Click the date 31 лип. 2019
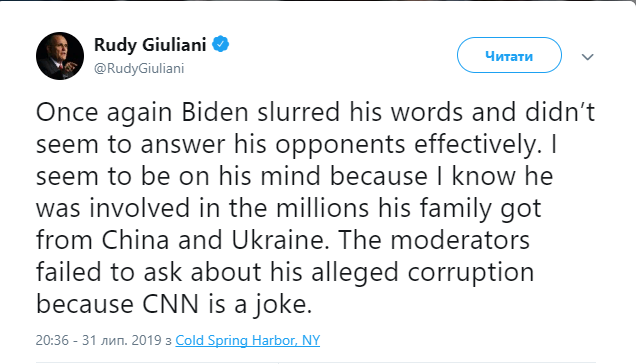Image resolution: width=636 pixels, height=364 pixels. click(122, 340)
